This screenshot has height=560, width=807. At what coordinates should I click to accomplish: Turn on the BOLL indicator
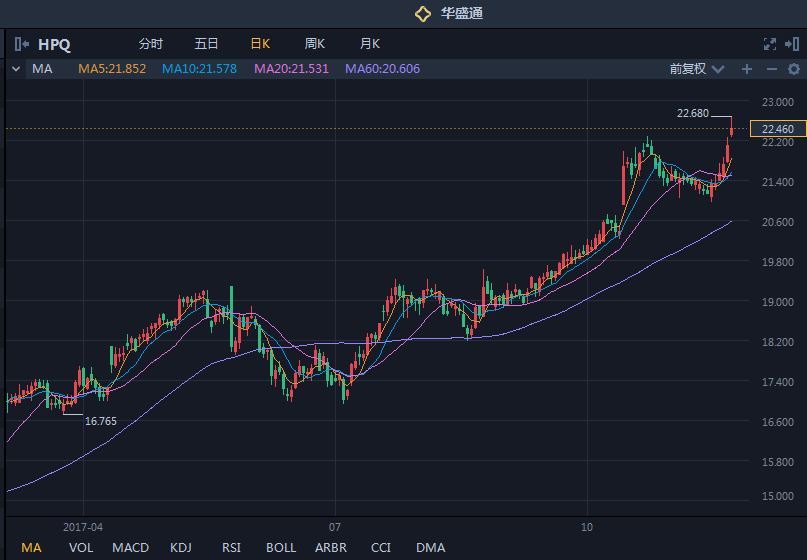(281, 547)
